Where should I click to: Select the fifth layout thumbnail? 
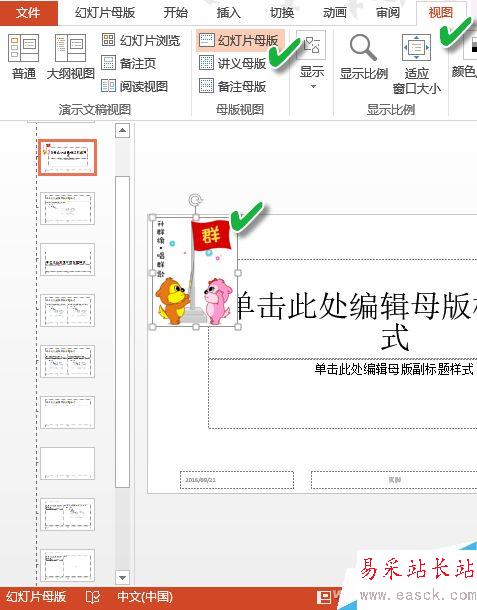coord(67,361)
